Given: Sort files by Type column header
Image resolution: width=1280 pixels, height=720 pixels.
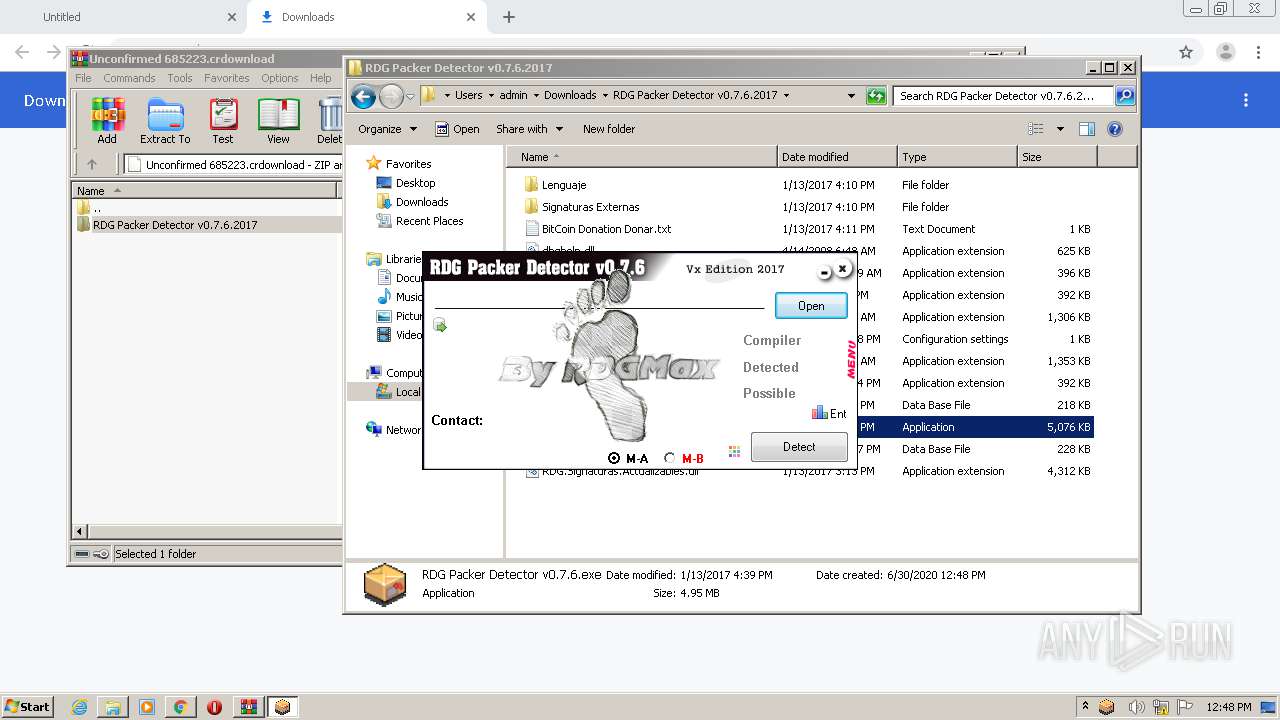Looking at the screenshot, I should [957, 157].
